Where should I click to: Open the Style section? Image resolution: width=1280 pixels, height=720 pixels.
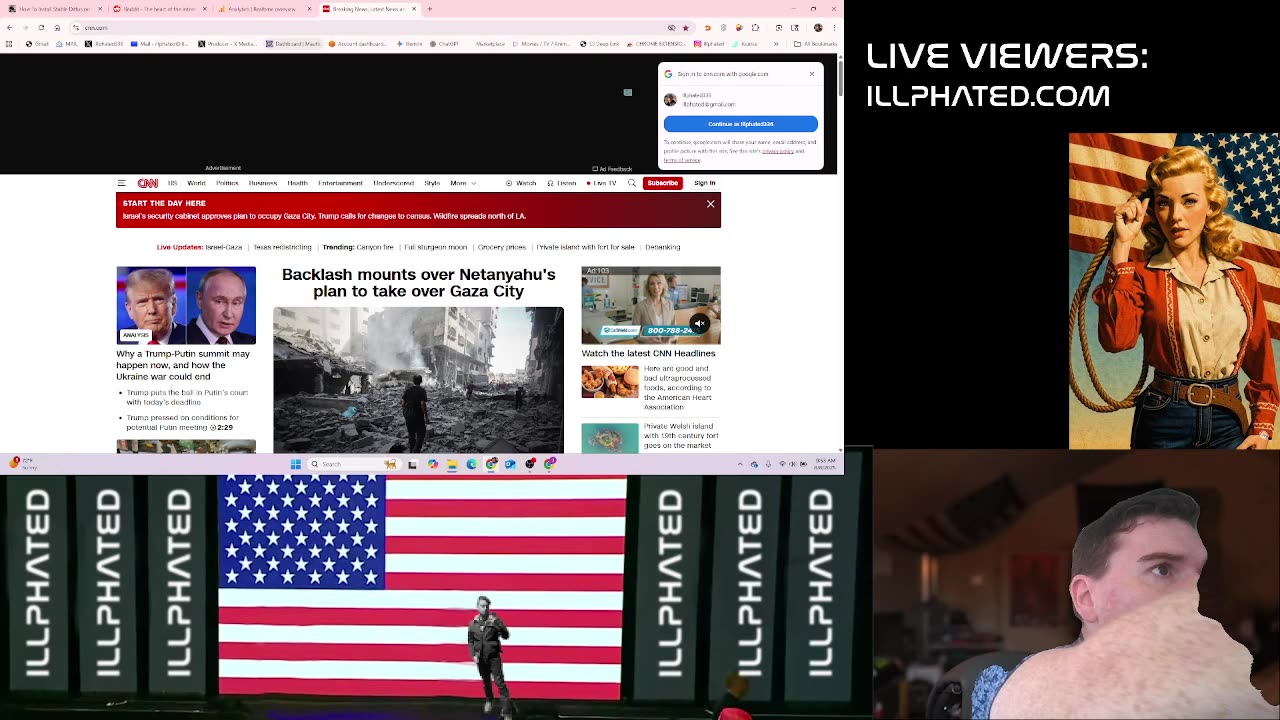pyautogui.click(x=432, y=183)
